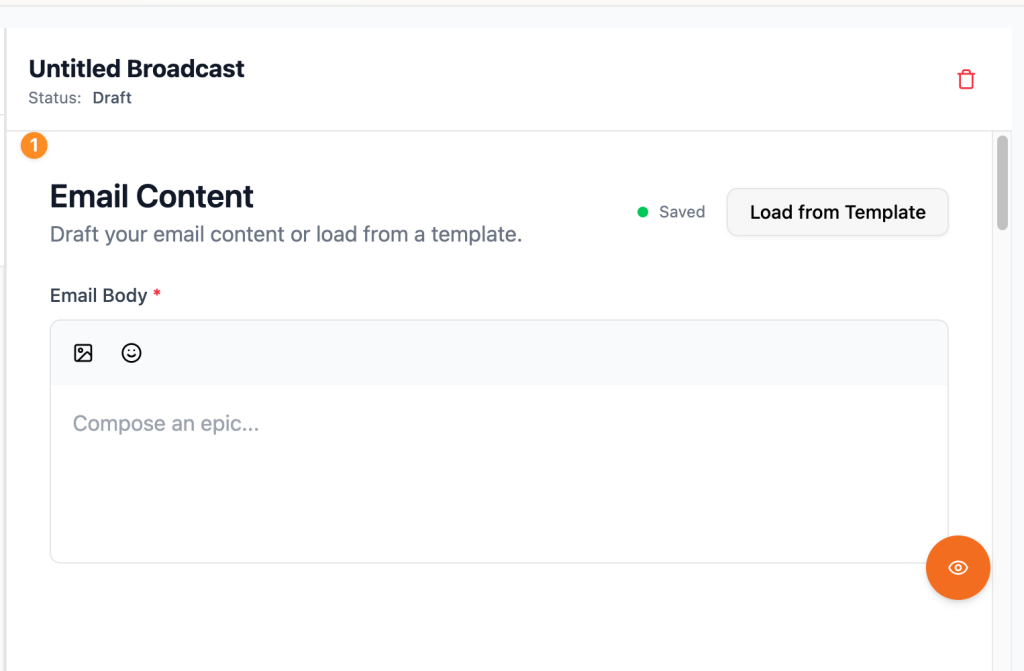Insert an image into the email body
This screenshot has width=1024, height=671.
[x=83, y=353]
